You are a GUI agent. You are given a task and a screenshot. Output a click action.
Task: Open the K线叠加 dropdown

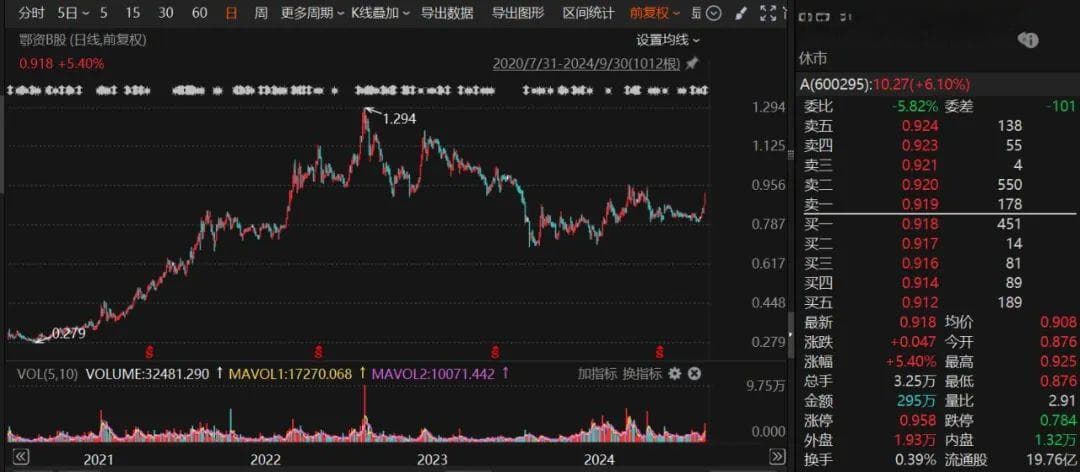tap(381, 12)
